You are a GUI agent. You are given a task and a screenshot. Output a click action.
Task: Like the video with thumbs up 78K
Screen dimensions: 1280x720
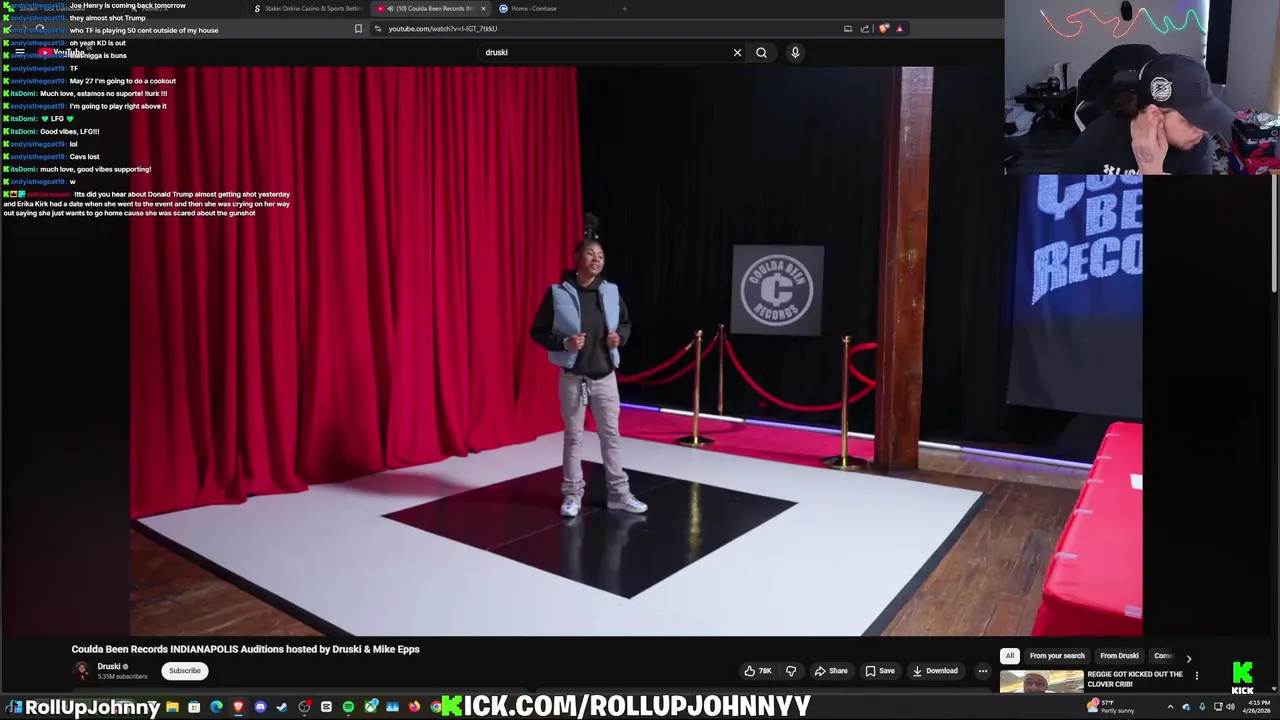point(758,671)
